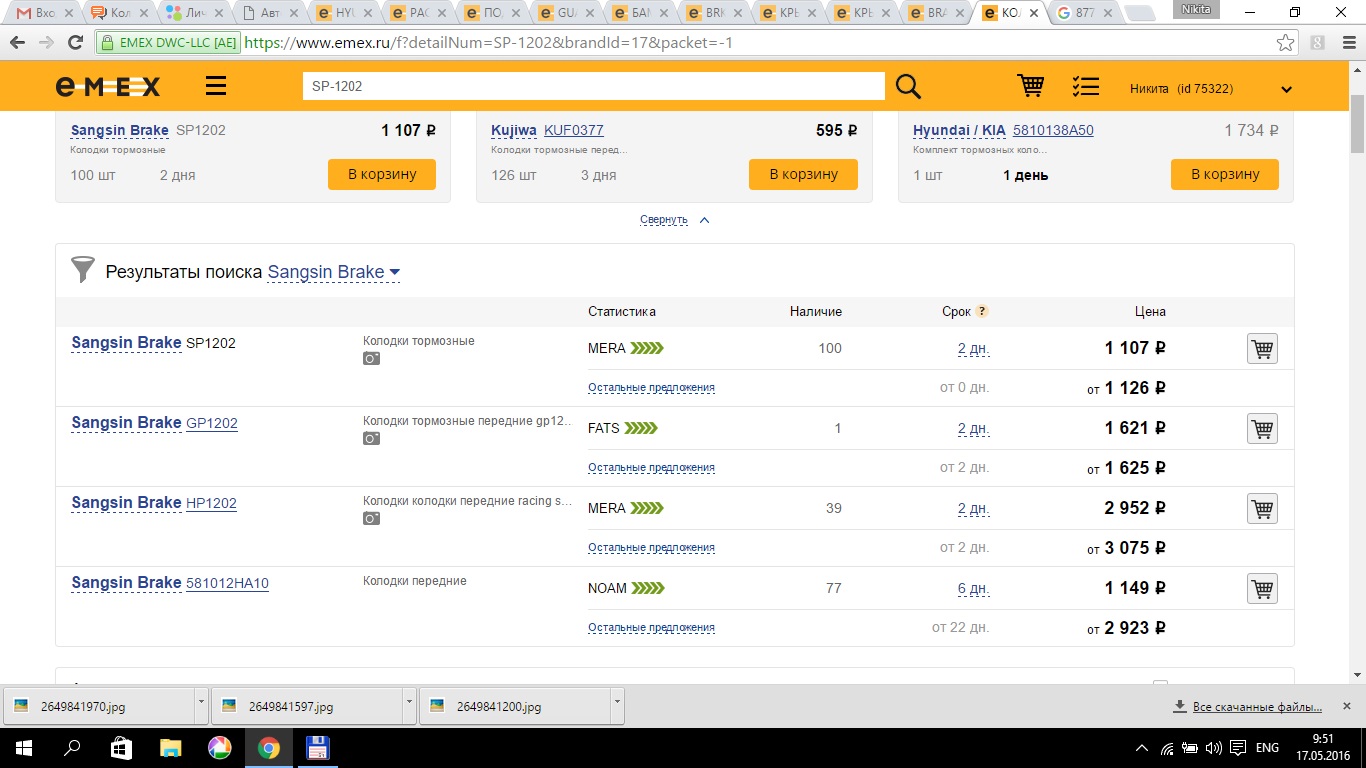Expand Остальные предложения under SP1202 row
The width and height of the screenshot is (1366, 768).
[651, 387]
